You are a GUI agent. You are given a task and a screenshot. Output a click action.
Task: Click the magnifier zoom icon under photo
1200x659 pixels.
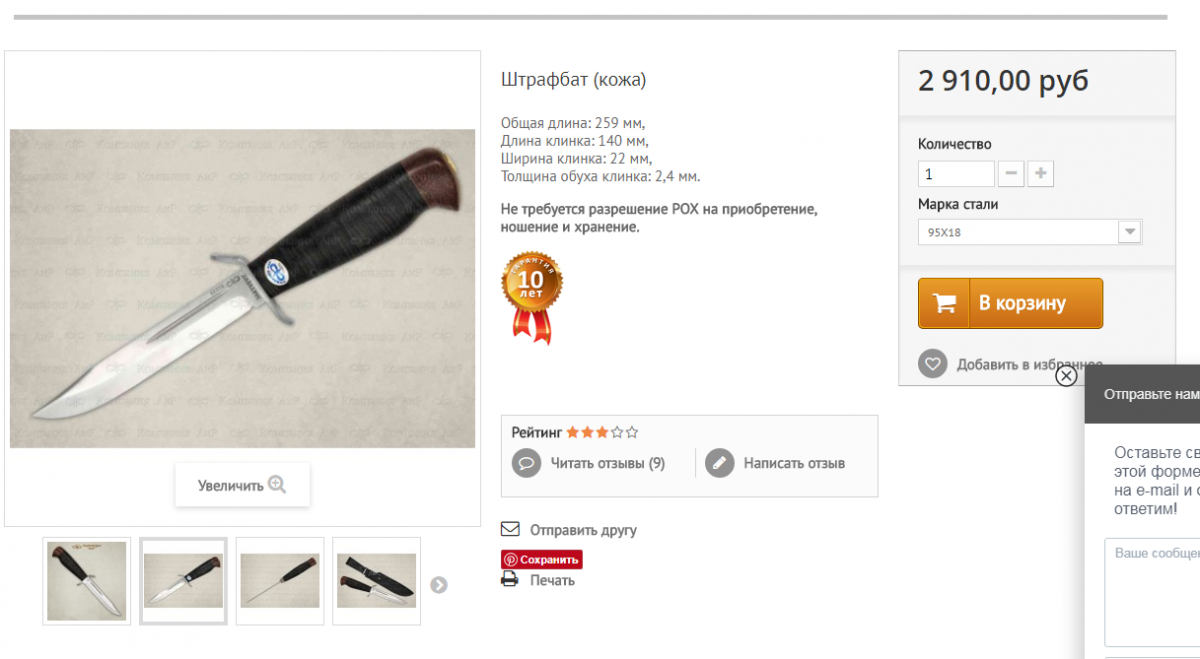click(277, 485)
